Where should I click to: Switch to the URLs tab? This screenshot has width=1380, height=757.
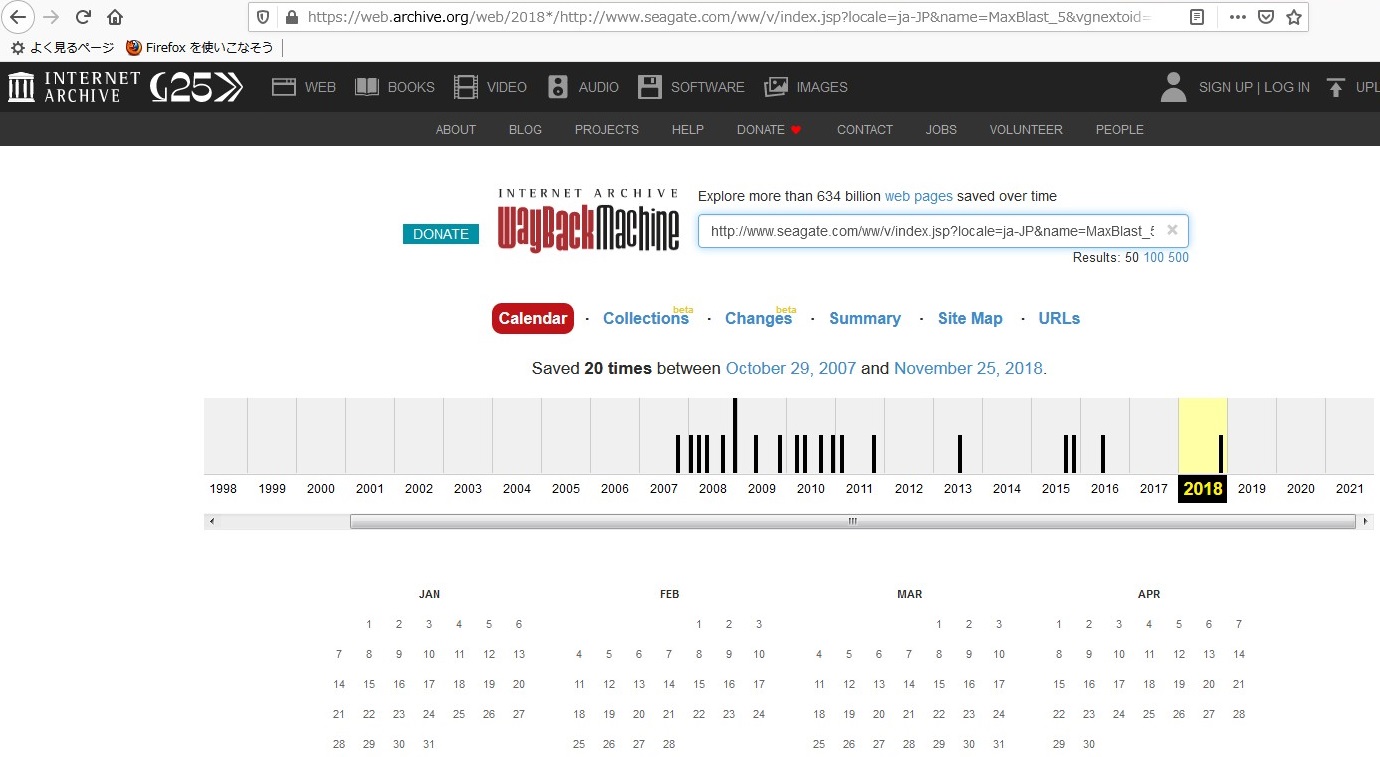pos(1059,318)
